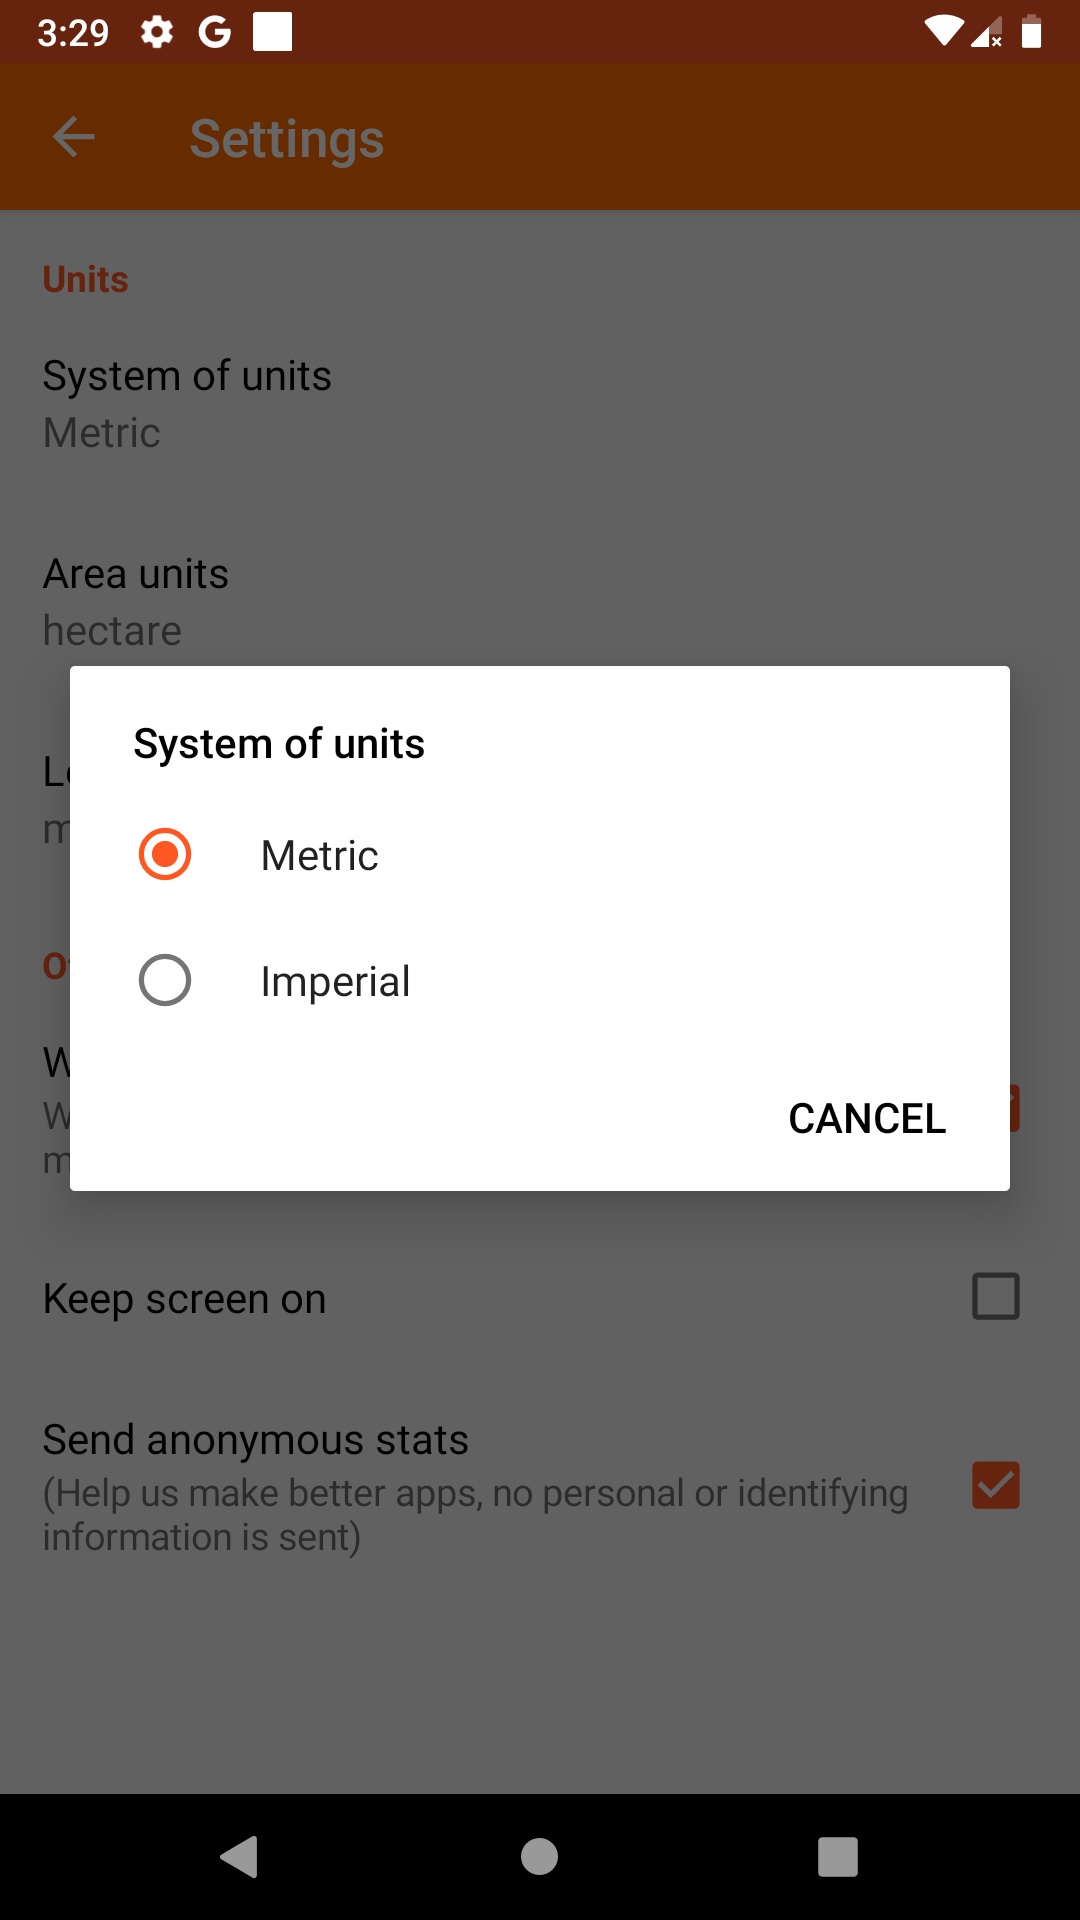1080x1920 pixels.
Task: Open the System of units preference
Action: pyautogui.click(x=540, y=404)
